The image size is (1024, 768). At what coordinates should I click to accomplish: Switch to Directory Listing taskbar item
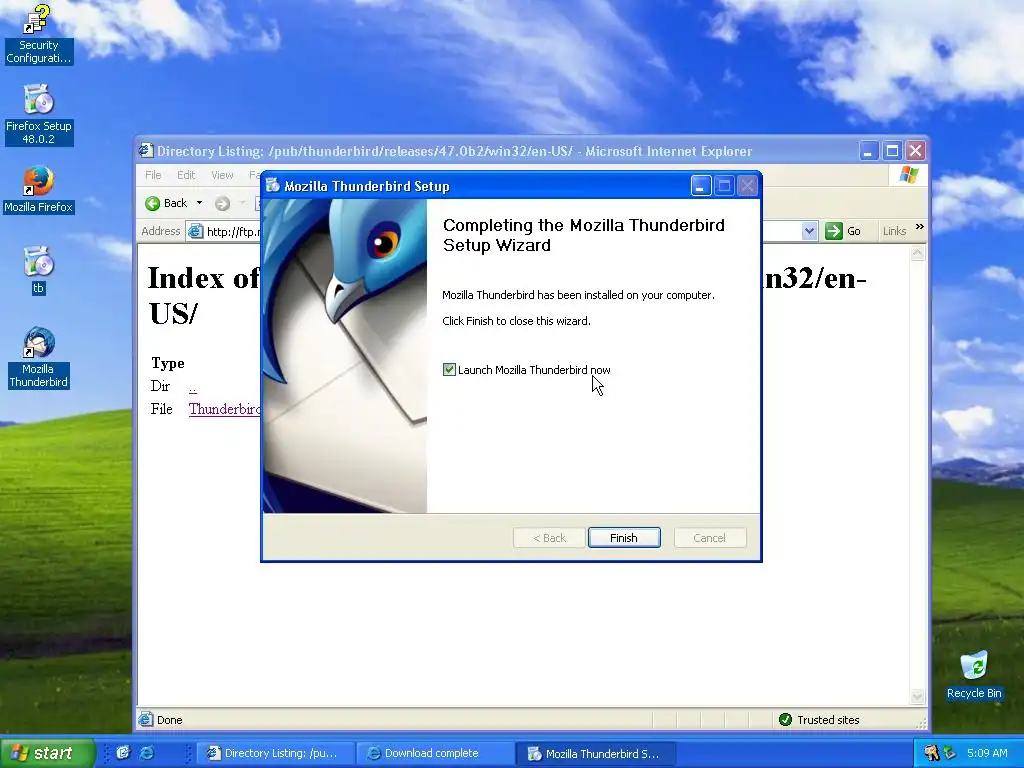tap(275, 753)
